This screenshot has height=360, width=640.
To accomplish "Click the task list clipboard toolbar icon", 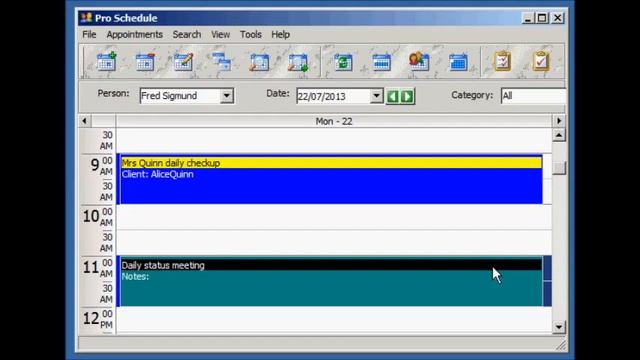I will tap(502, 62).
